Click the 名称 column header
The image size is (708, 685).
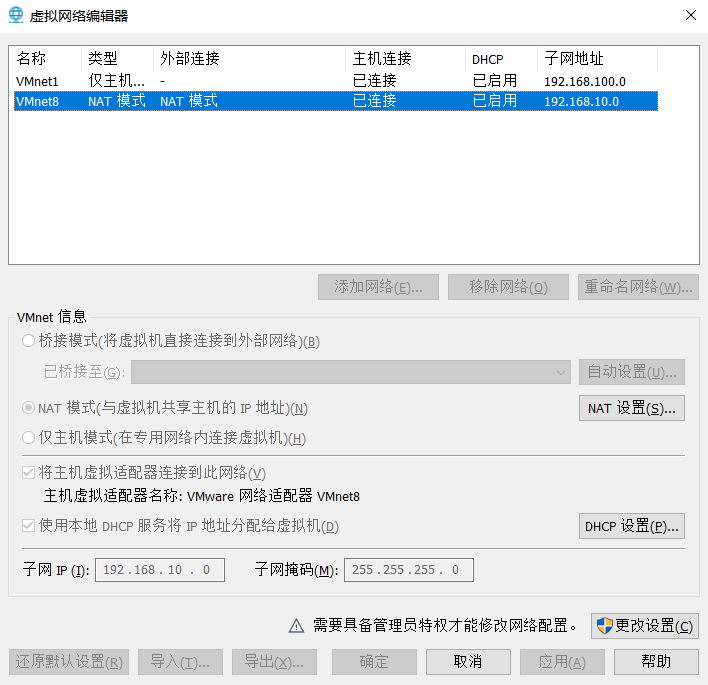44,59
